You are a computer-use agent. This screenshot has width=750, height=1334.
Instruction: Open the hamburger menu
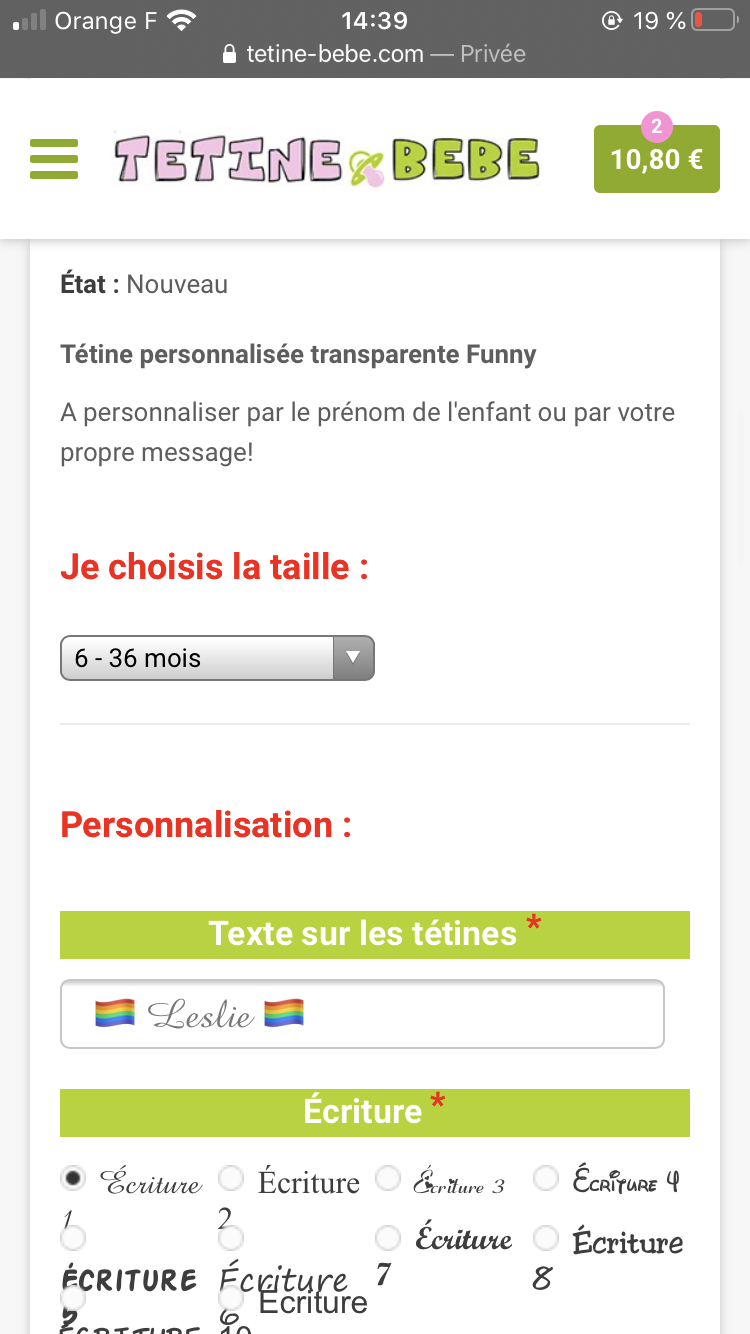pos(54,159)
